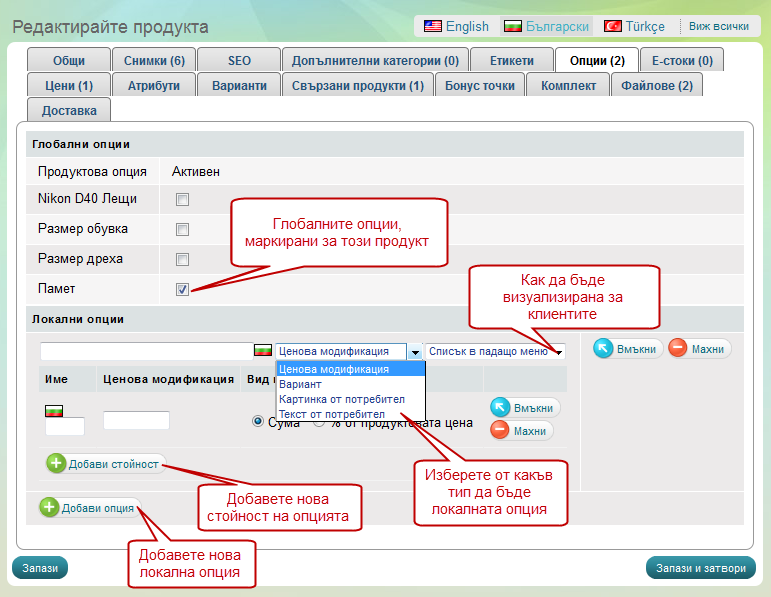Tick the Размер обувка checkbox
This screenshot has width=771, height=597.
(x=182, y=229)
